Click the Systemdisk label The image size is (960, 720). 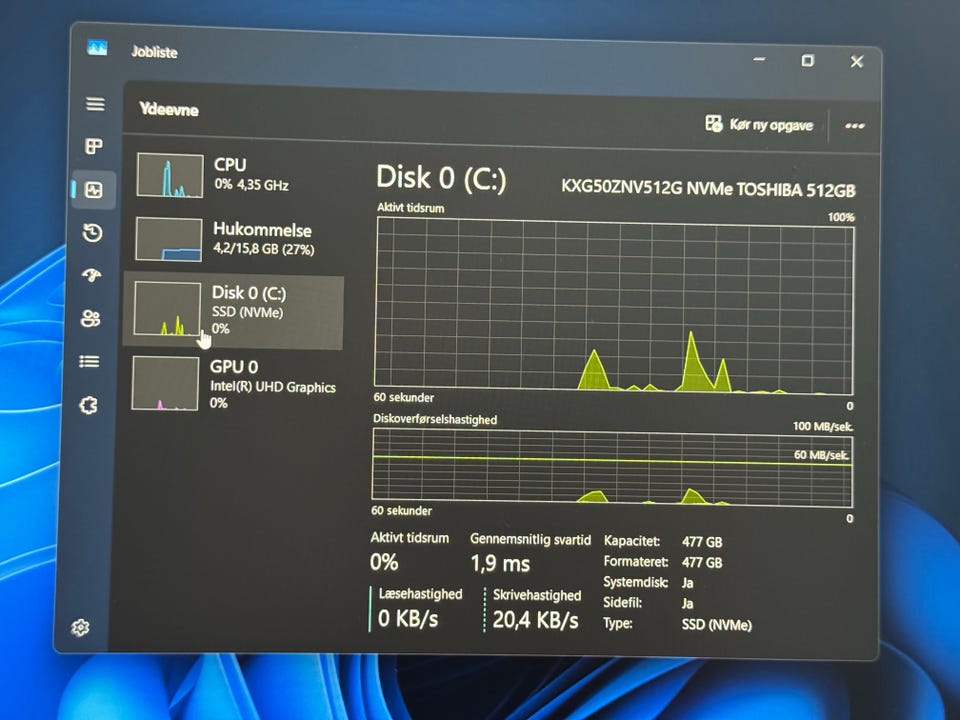[x=635, y=582]
